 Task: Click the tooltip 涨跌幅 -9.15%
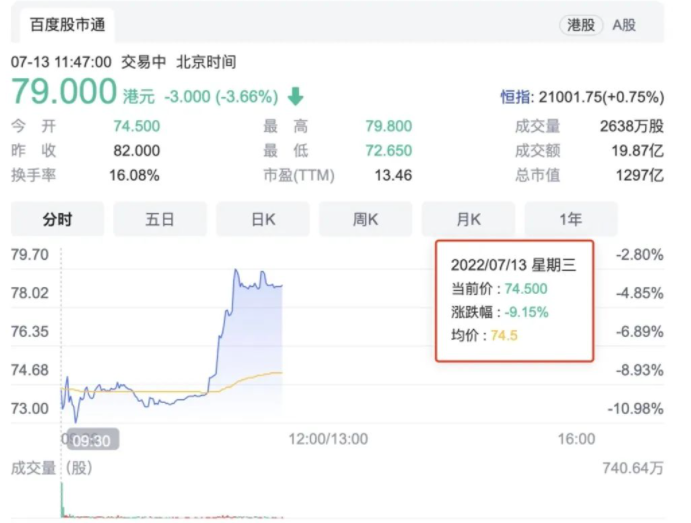coord(500,312)
